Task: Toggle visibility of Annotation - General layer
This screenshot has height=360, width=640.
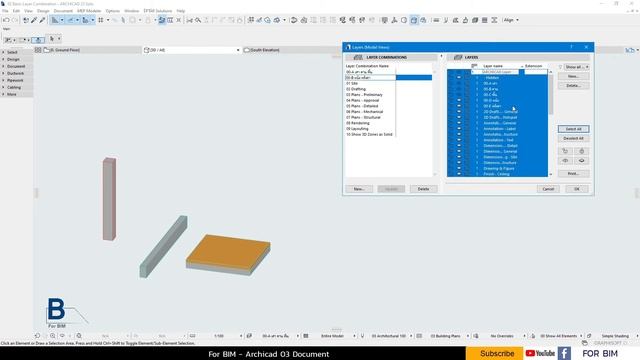Action: click(459, 123)
